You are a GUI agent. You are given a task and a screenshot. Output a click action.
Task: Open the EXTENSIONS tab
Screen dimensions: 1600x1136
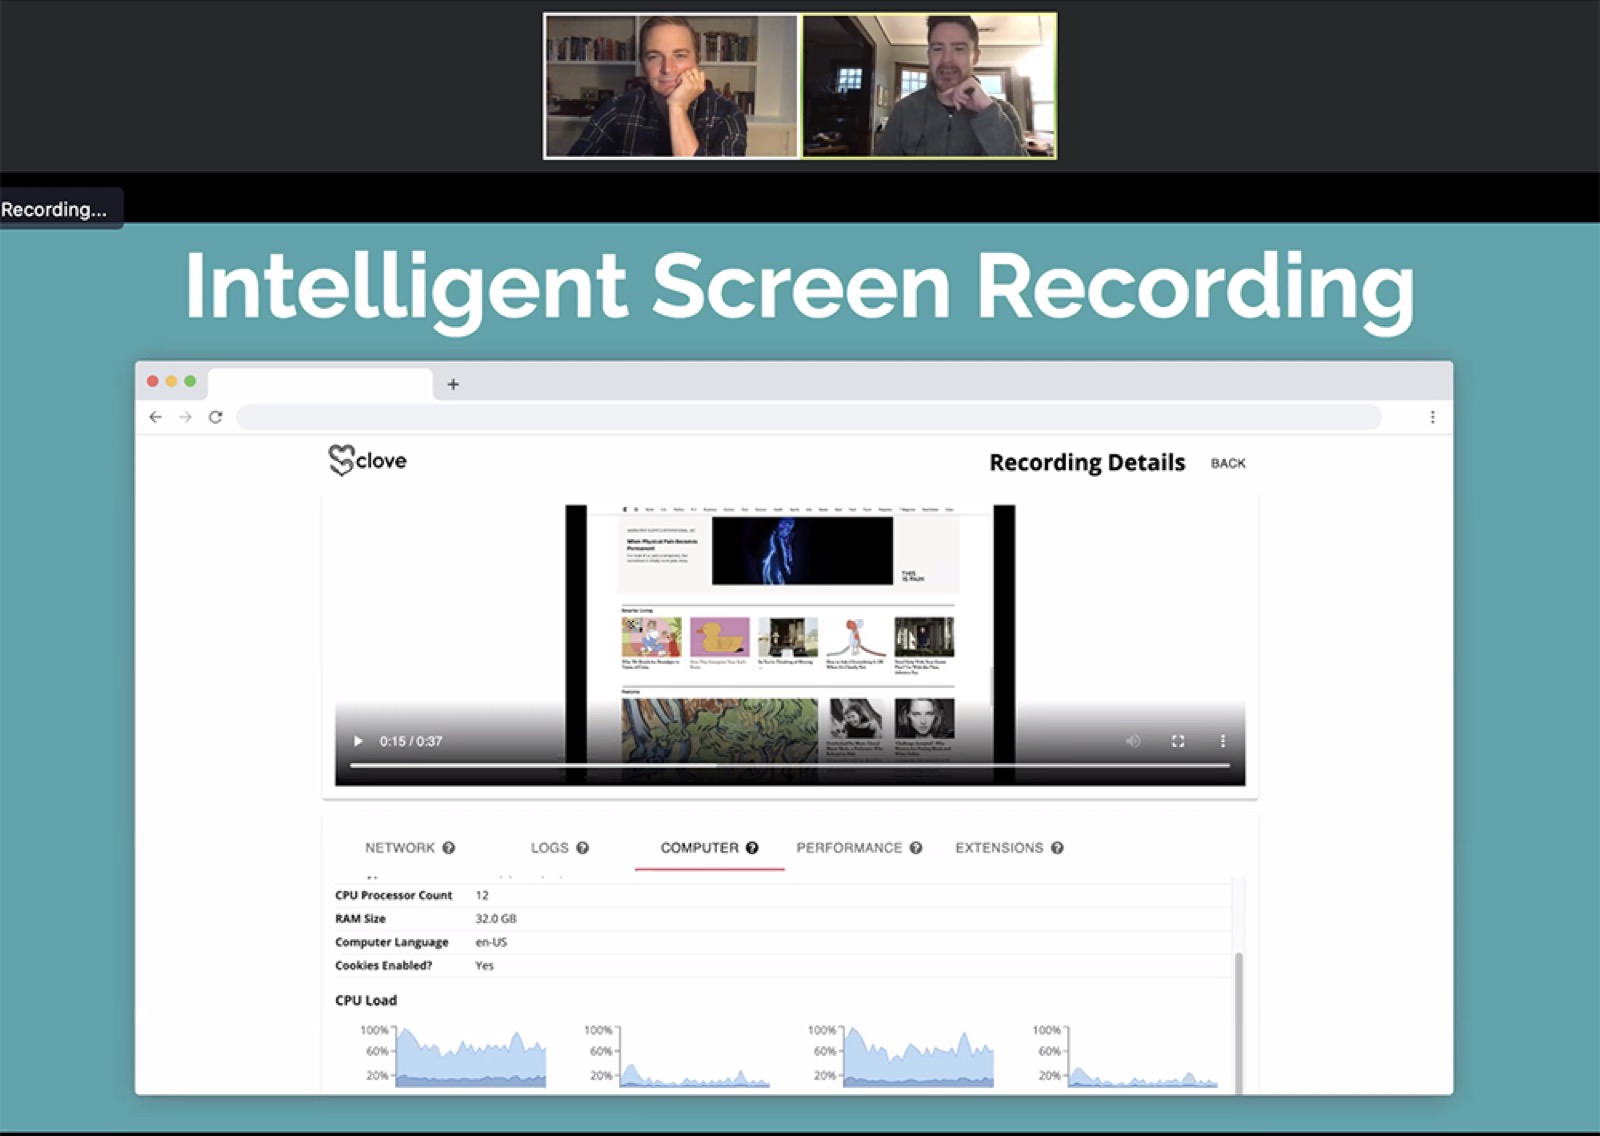(999, 847)
